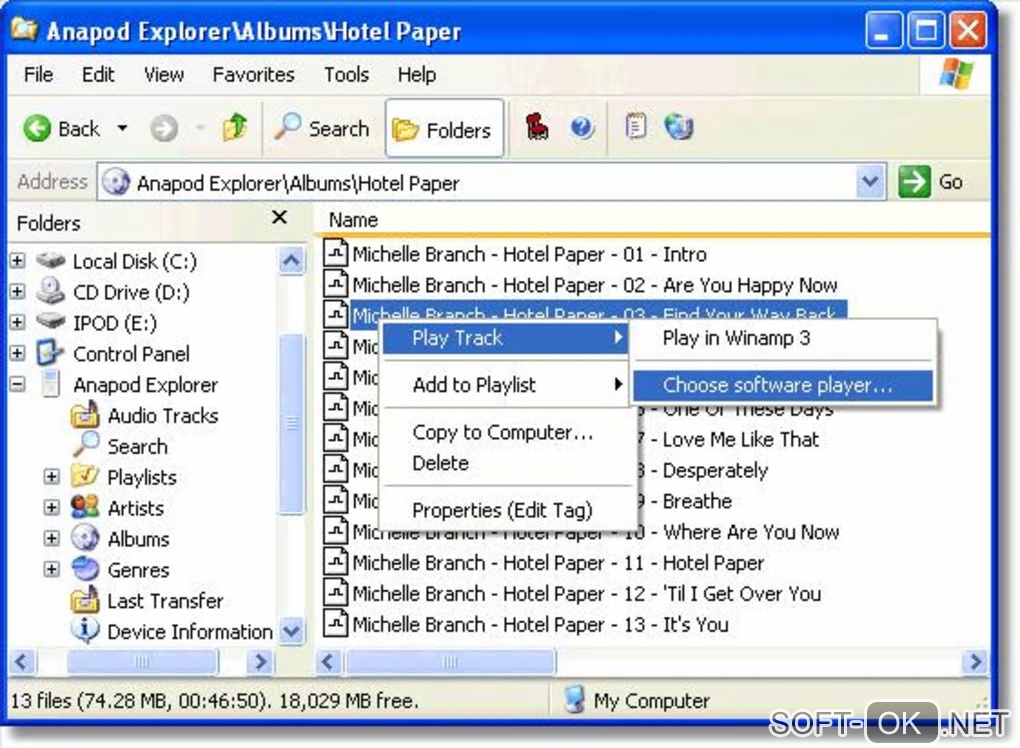Expand CD Drive (D:) tree node
1020x748 pixels.
tap(18, 291)
